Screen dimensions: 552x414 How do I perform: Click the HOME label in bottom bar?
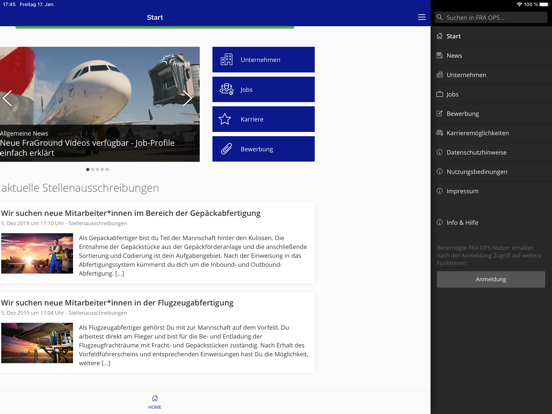155,407
